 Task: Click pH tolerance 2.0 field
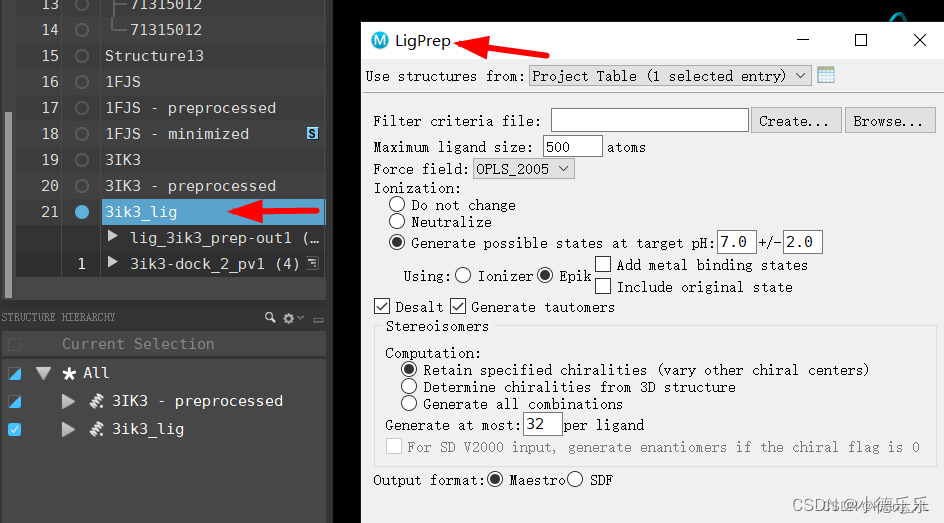(803, 242)
